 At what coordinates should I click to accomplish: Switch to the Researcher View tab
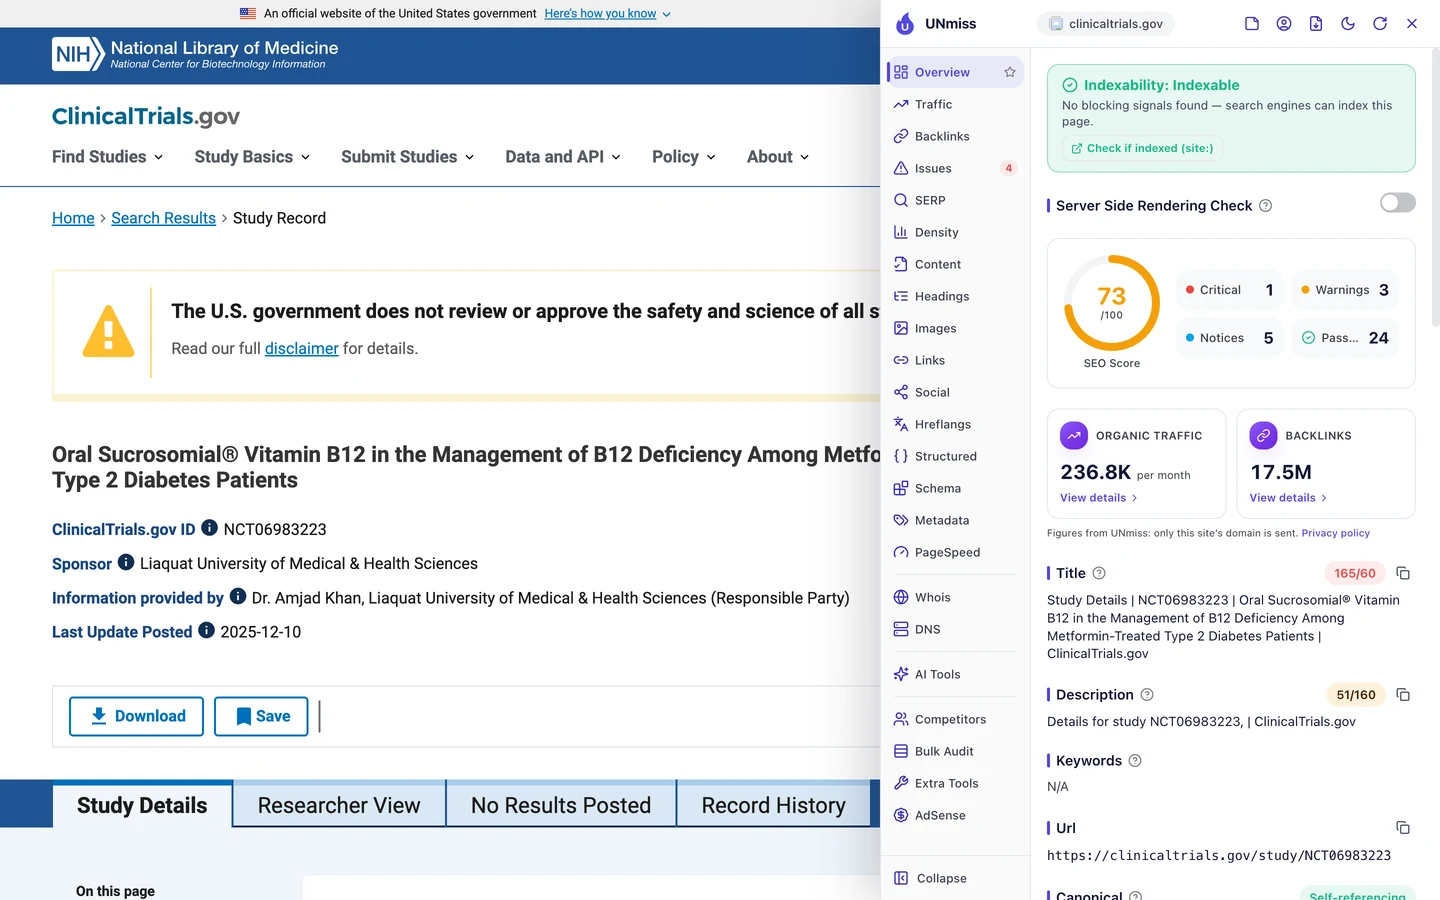click(339, 805)
